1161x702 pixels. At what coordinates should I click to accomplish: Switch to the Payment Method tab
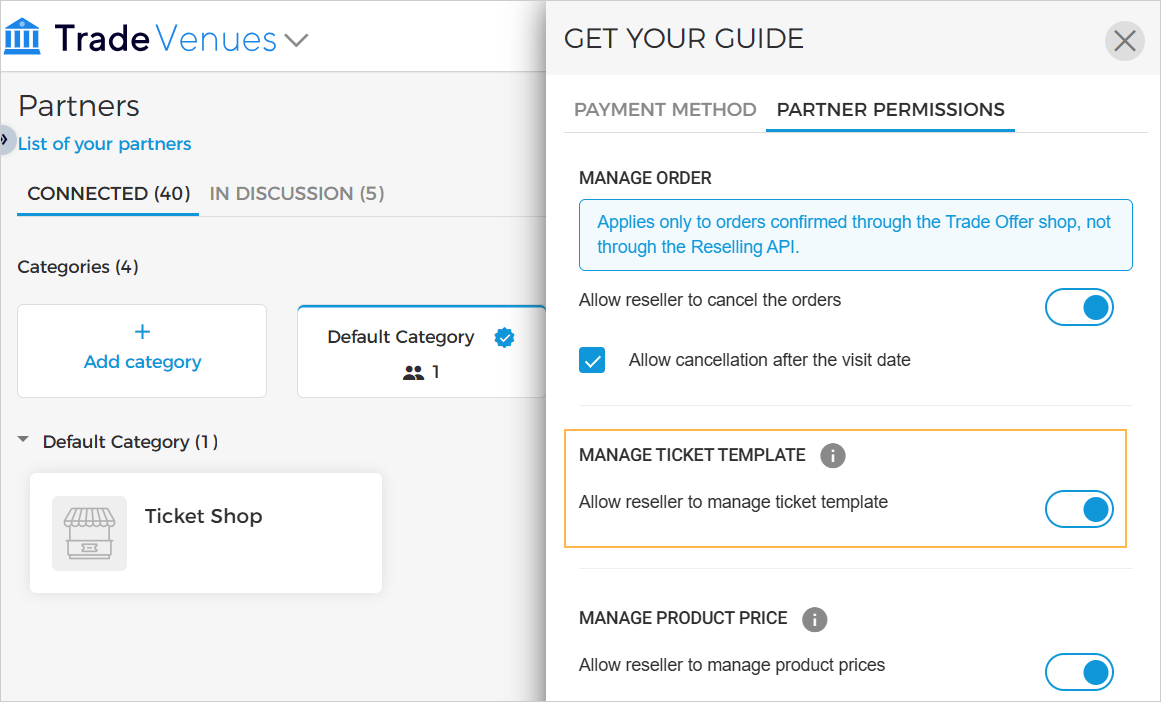click(x=665, y=110)
